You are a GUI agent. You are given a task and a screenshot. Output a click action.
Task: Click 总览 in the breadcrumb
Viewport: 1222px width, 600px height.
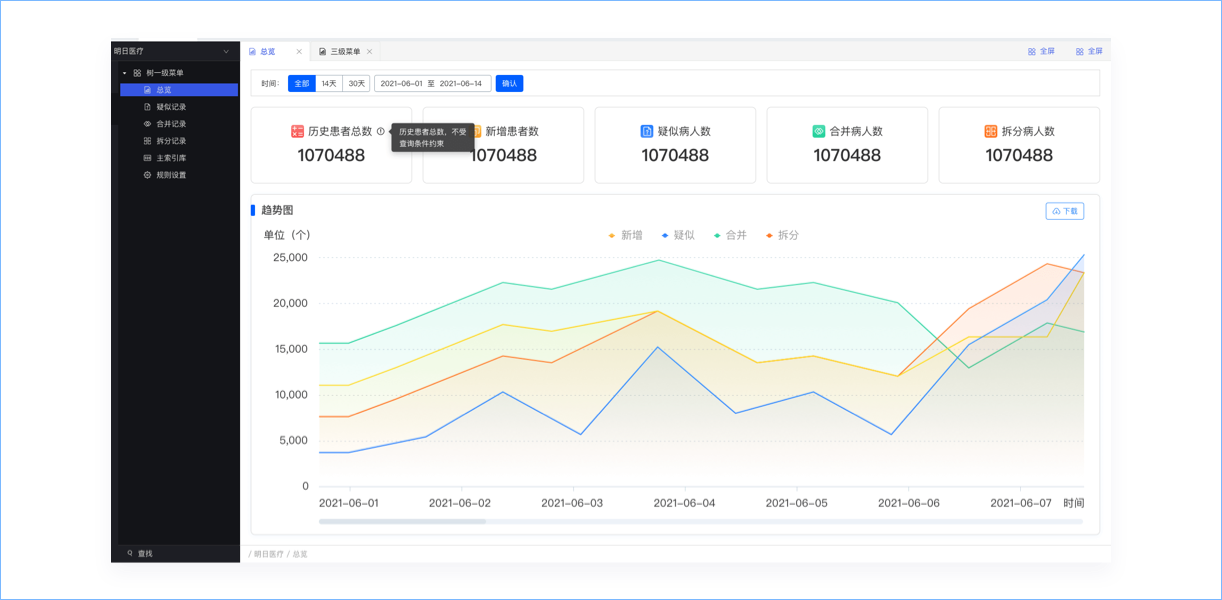pos(300,553)
